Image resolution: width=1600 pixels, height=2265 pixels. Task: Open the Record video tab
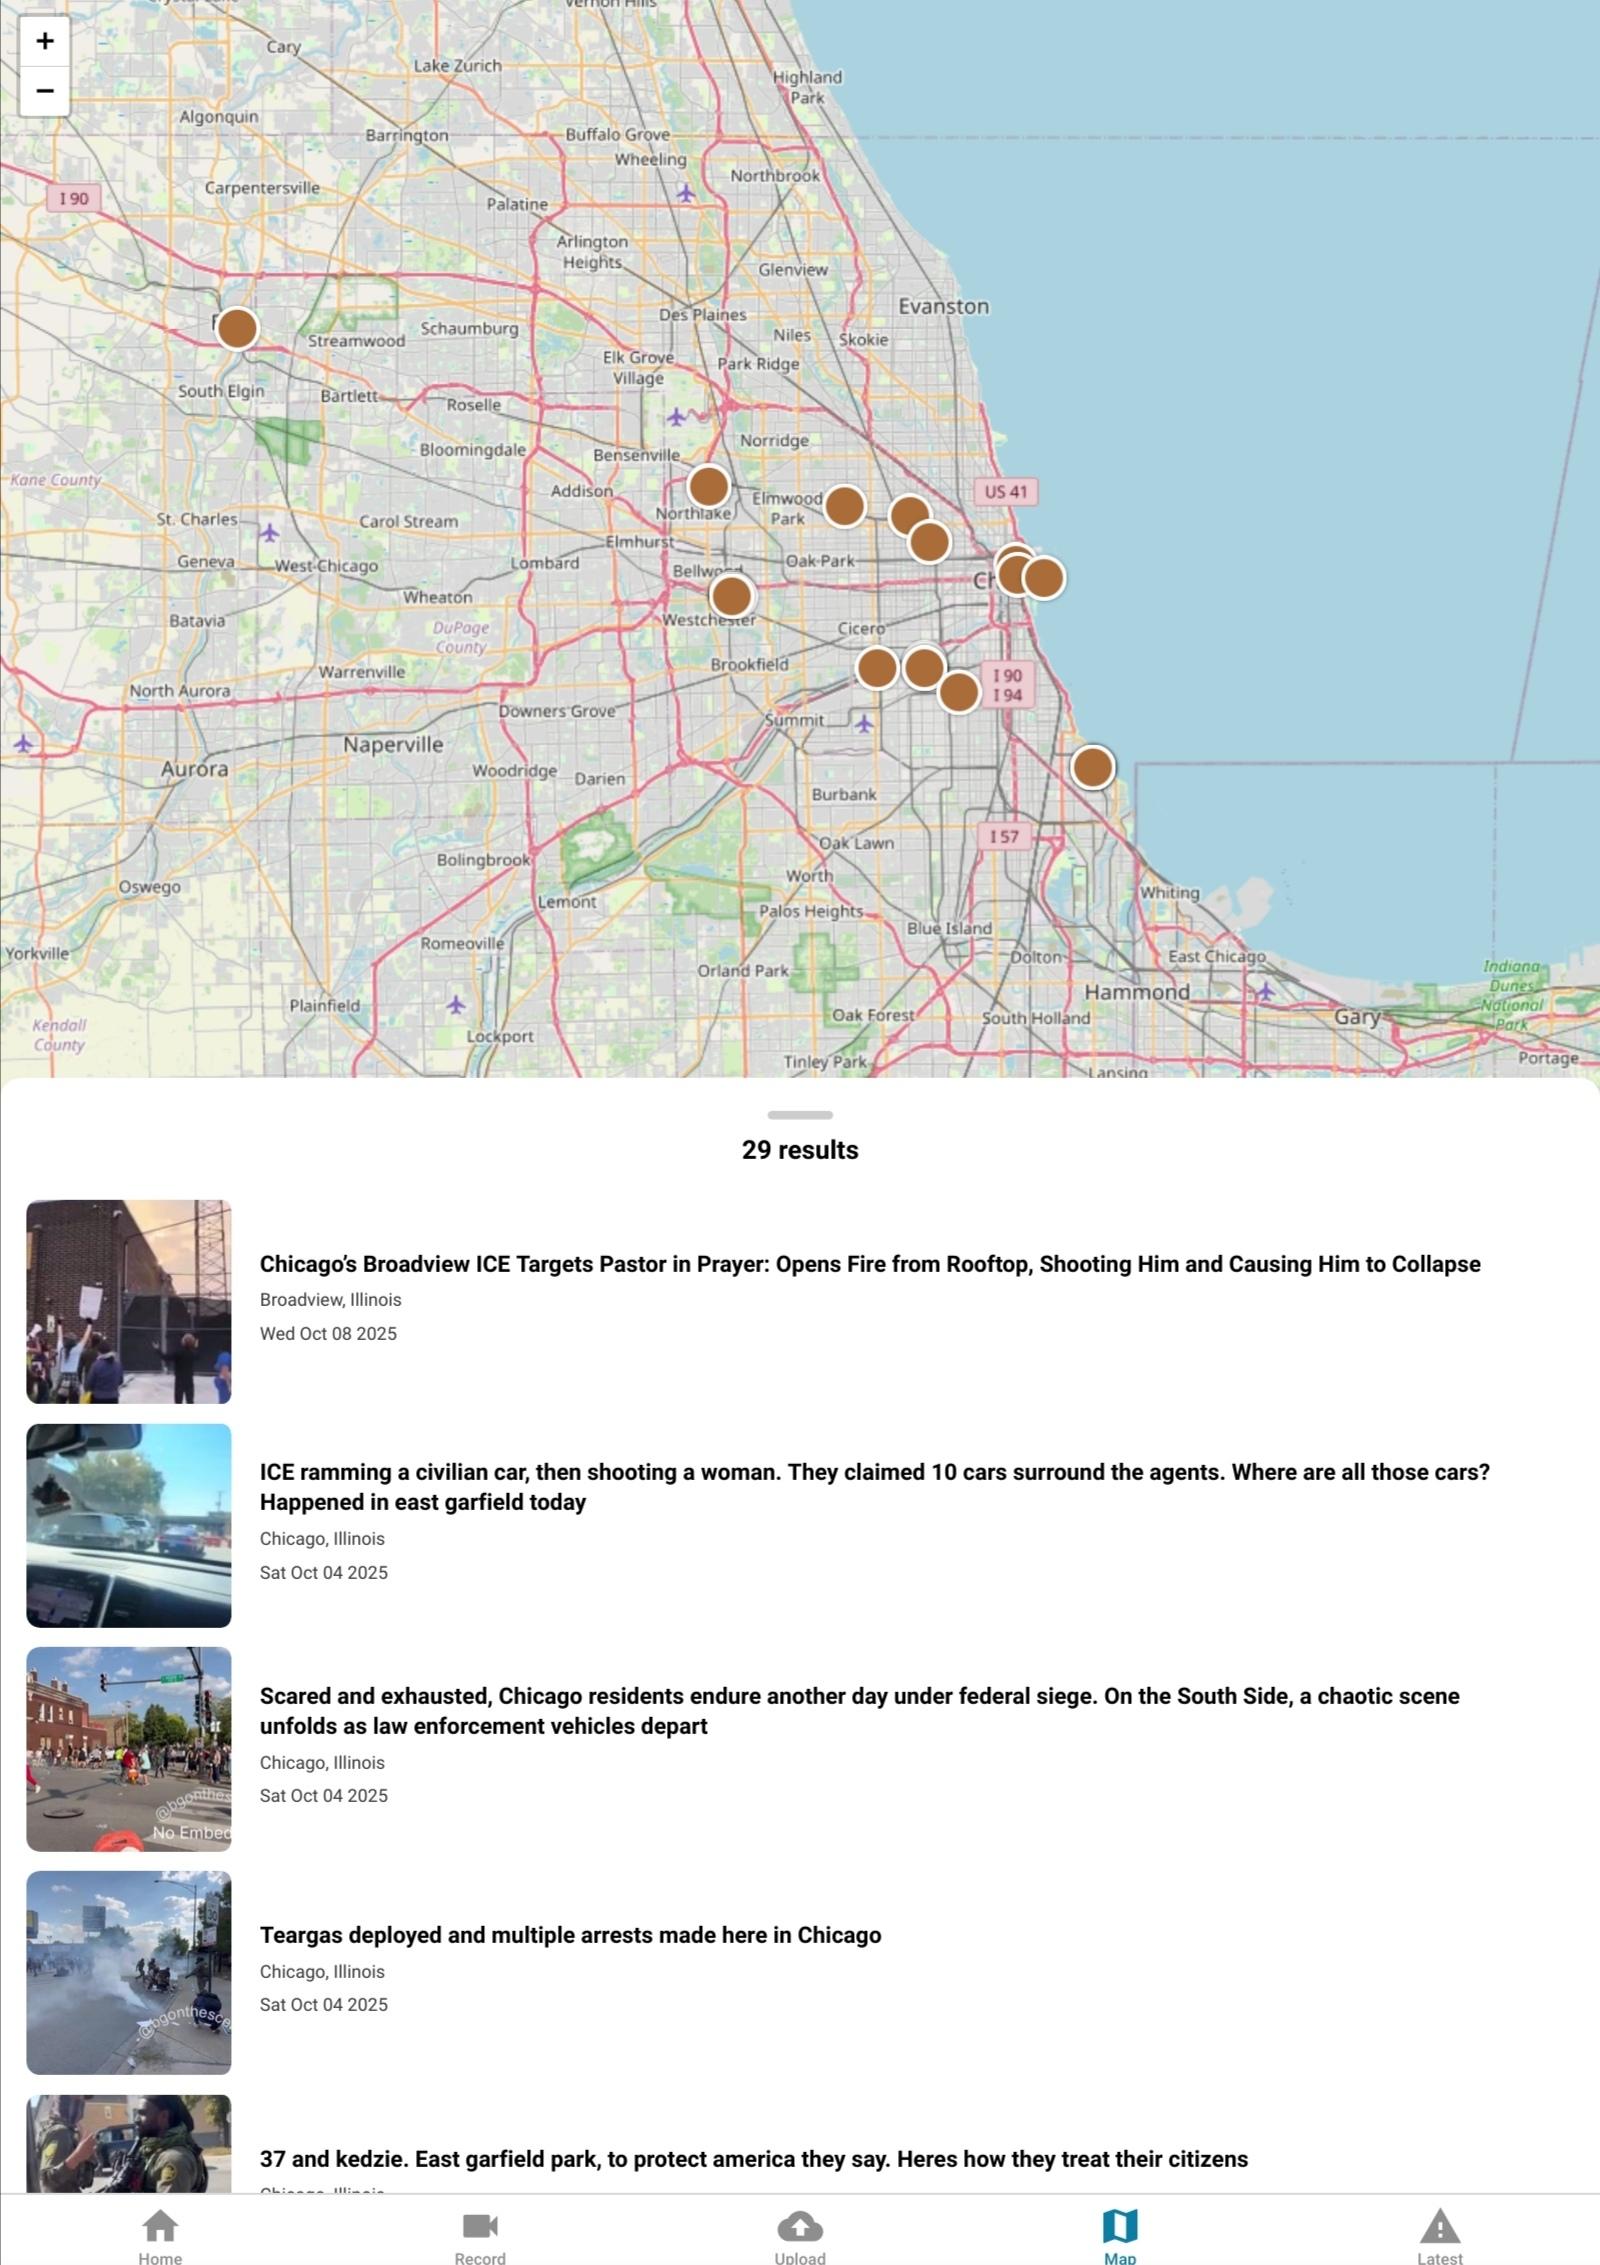point(480,2233)
